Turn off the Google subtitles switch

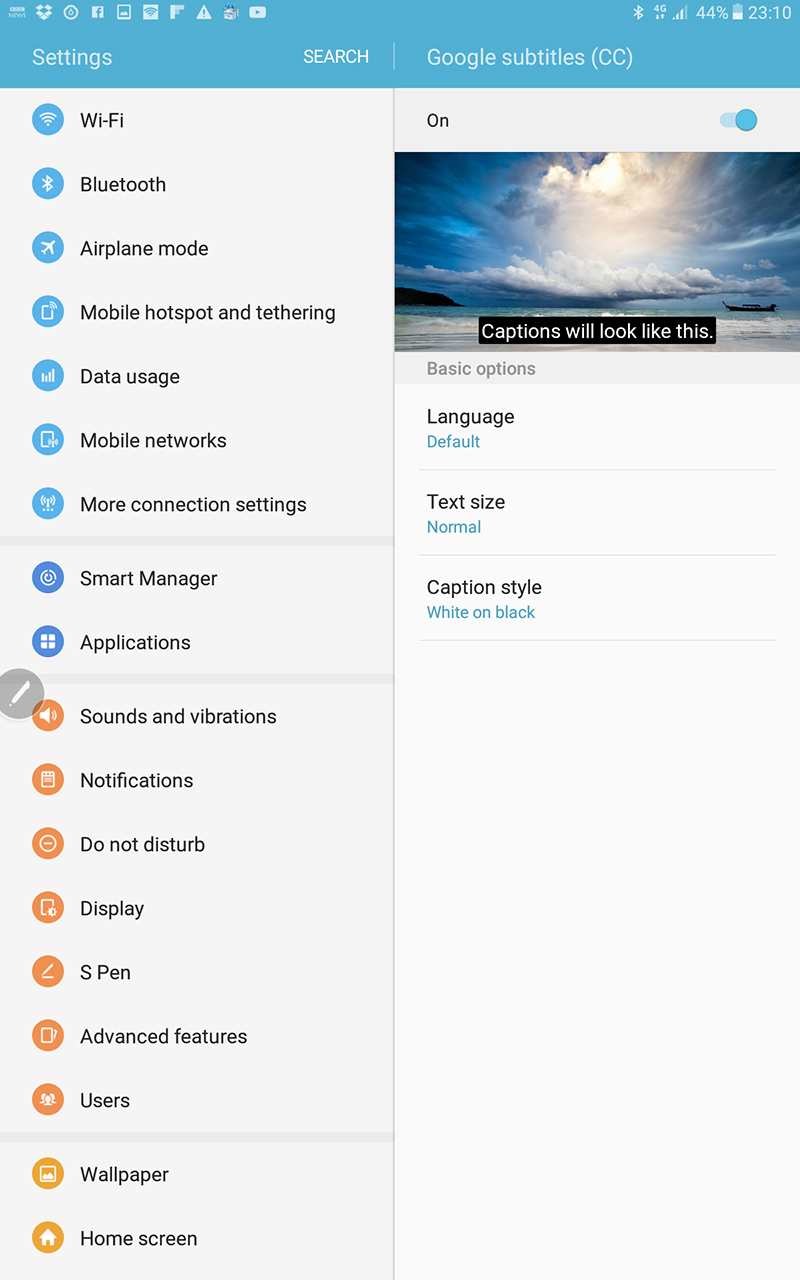tap(739, 120)
